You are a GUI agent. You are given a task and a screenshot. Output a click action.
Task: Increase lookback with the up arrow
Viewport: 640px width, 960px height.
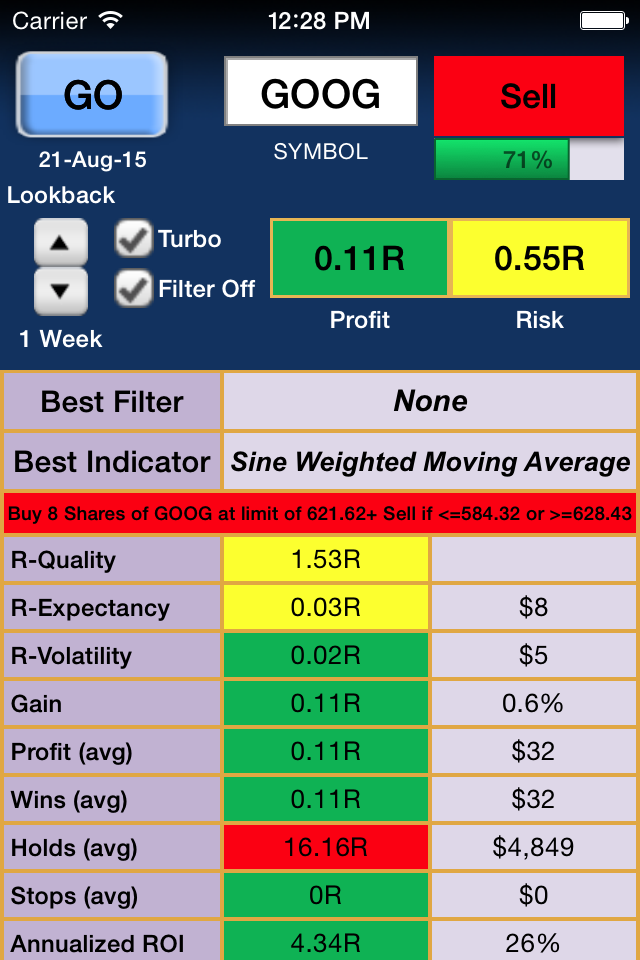[60, 242]
